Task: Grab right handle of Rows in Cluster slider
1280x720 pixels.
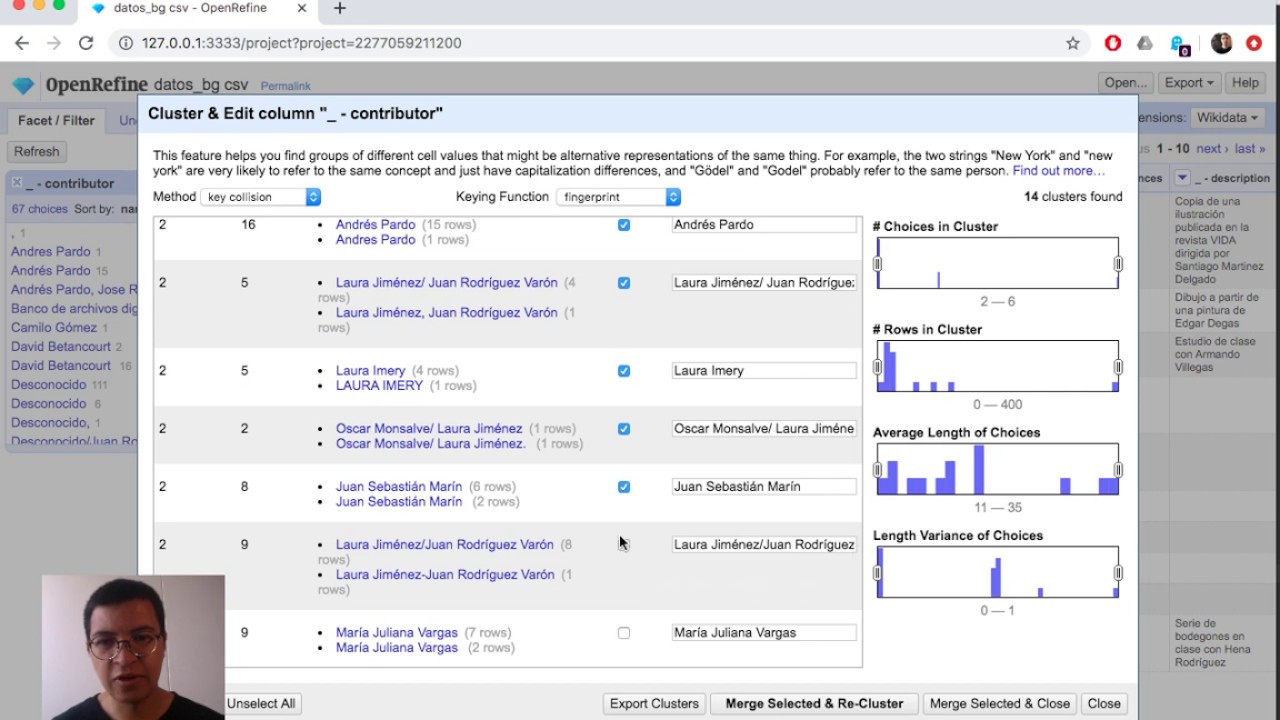Action: click(1118, 367)
